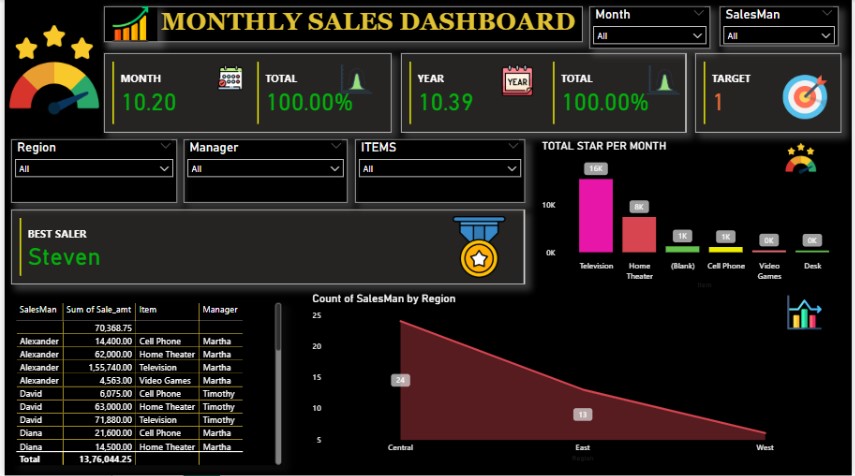The width and height of the screenshot is (855, 476).
Task: Click the YEAR calendar icon
Action: click(517, 80)
